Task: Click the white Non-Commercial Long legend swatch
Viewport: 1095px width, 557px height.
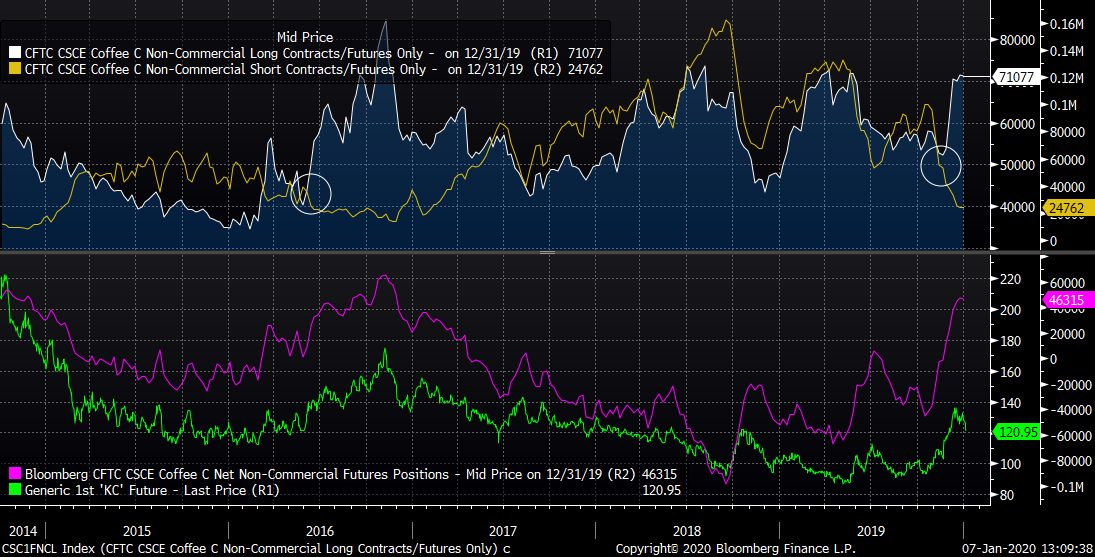Action: pyautogui.click(x=15, y=53)
